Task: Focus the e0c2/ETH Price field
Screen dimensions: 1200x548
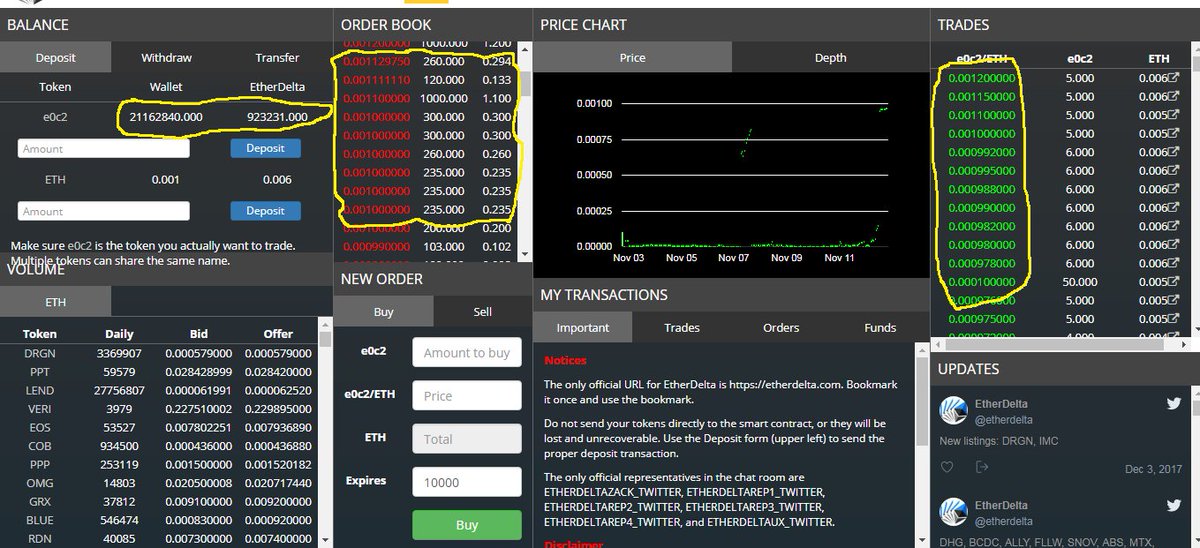Action: (467, 395)
